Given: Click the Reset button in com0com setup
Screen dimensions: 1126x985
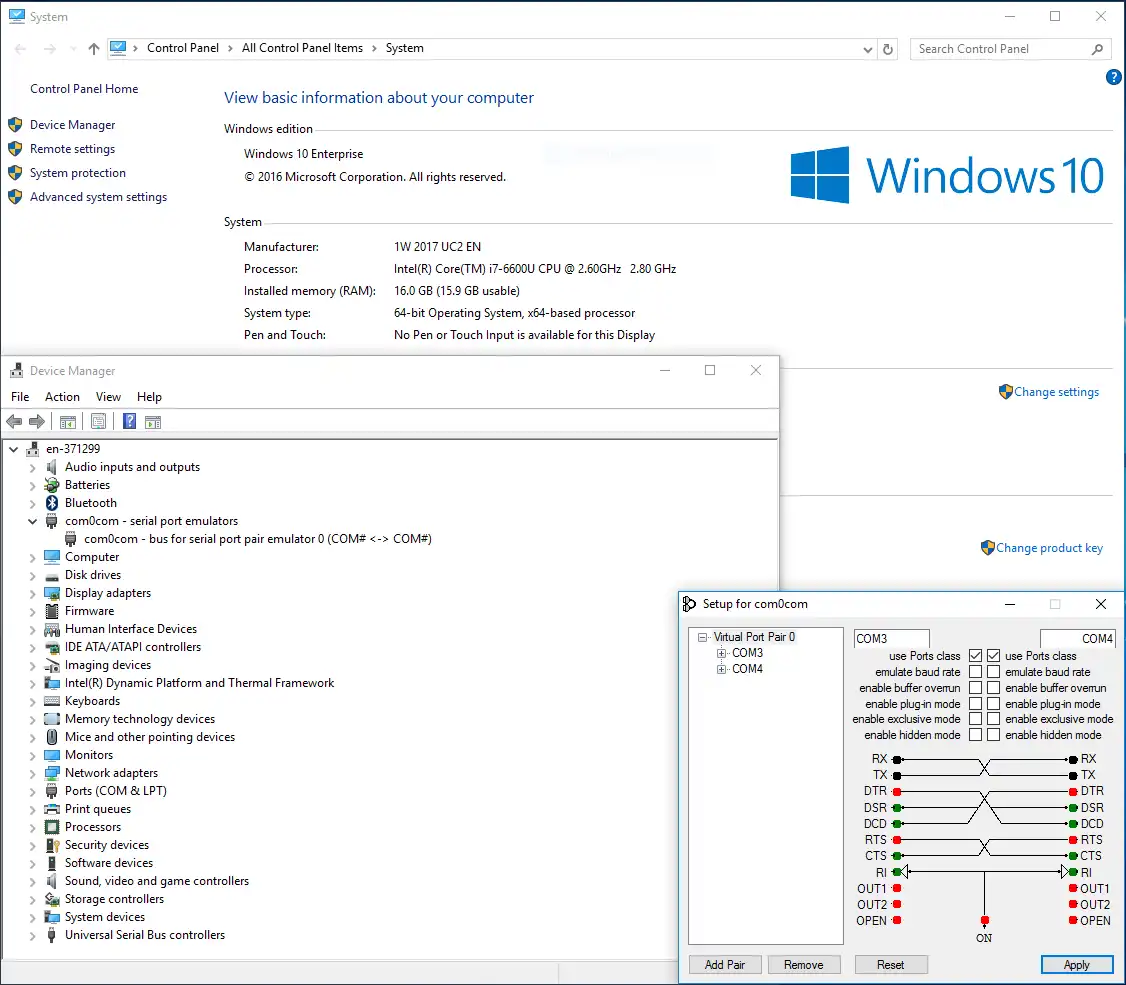Looking at the screenshot, I should (890, 965).
